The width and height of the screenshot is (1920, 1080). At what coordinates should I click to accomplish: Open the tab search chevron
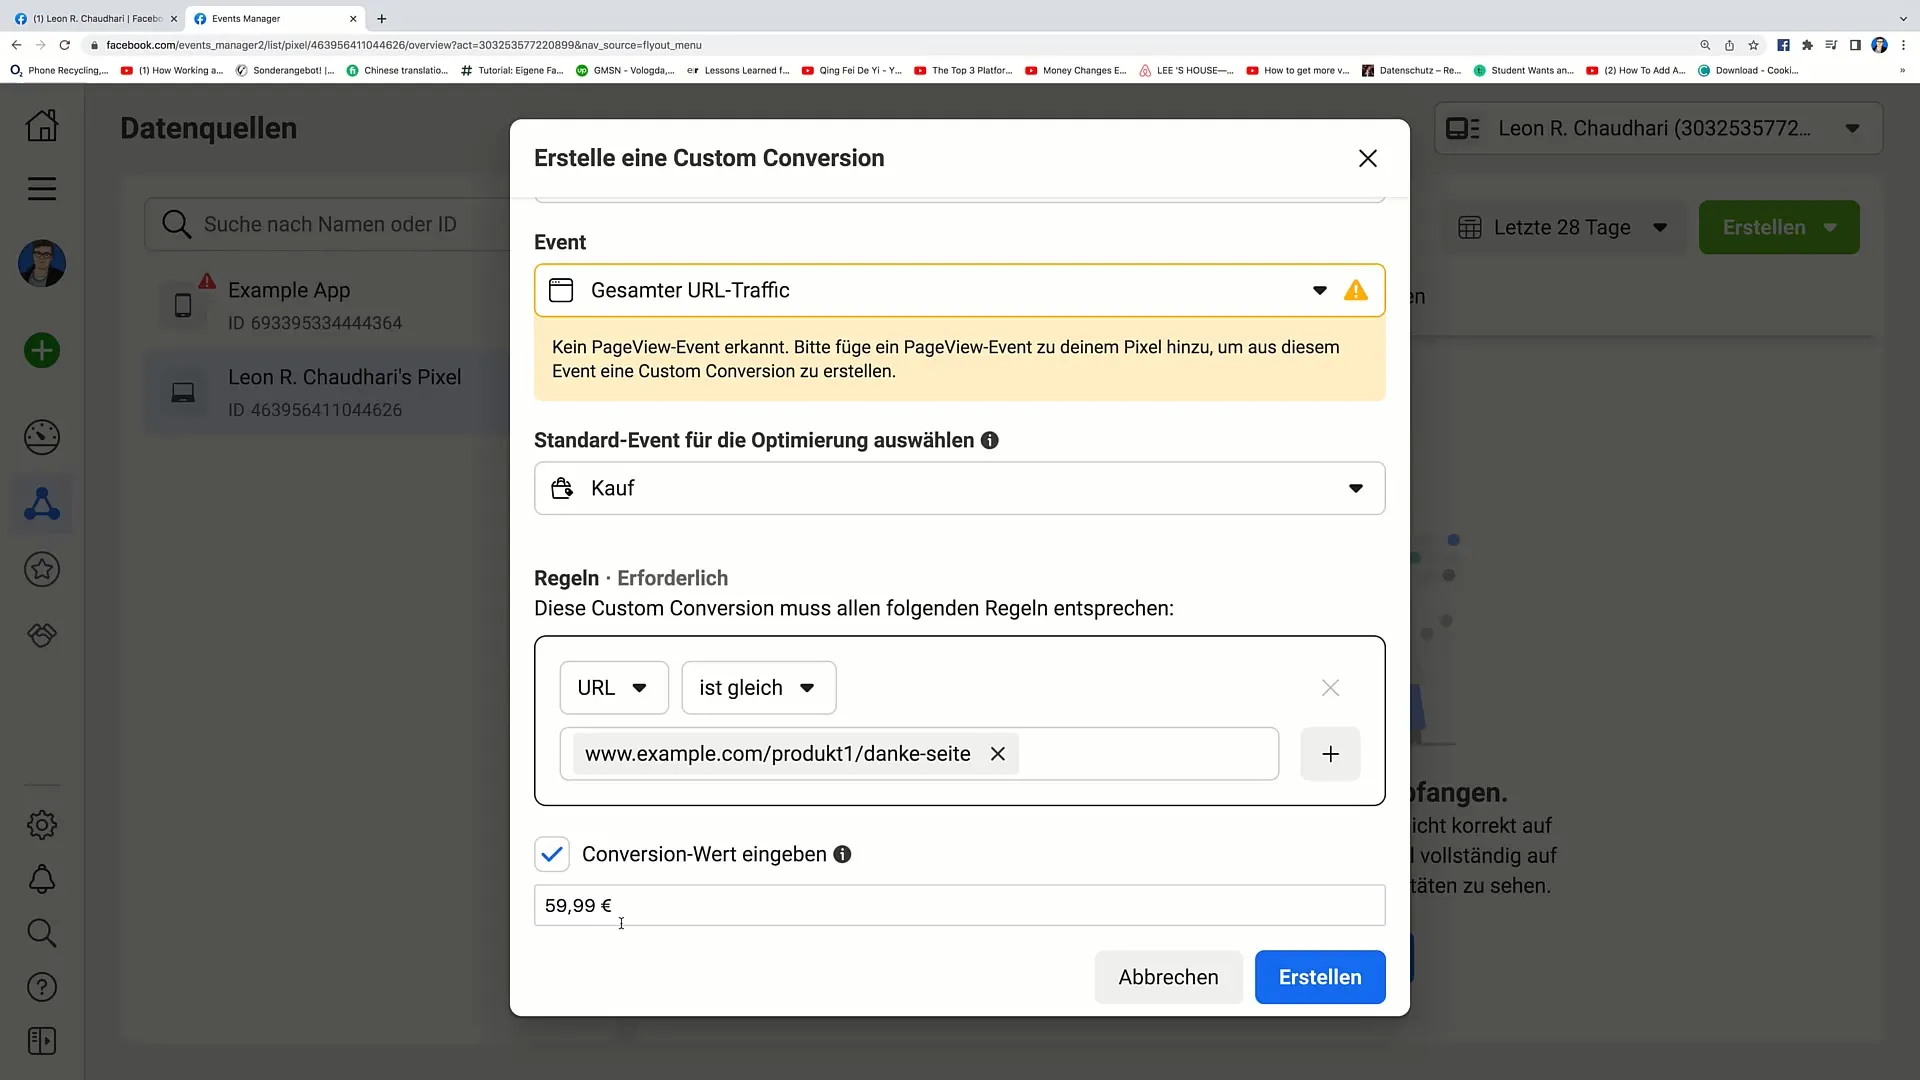(1903, 18)
